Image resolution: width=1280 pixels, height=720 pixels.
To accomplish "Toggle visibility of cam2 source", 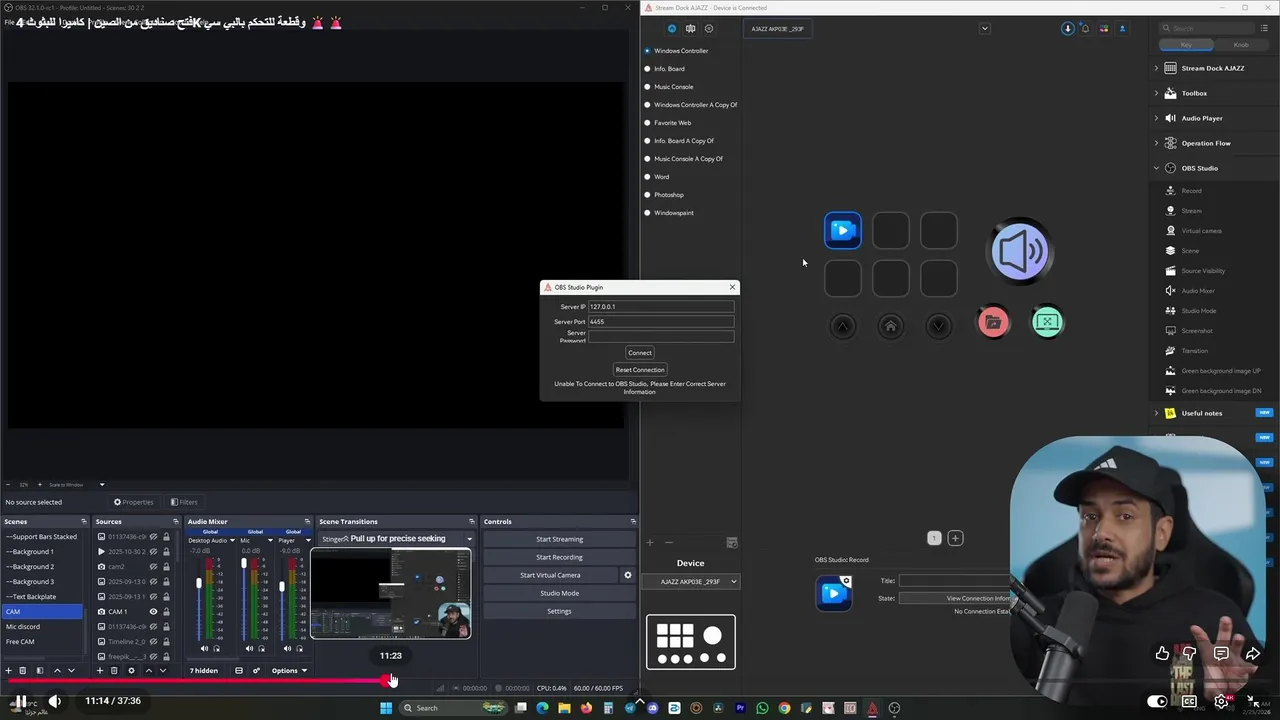I will click(x=153, y=566).
